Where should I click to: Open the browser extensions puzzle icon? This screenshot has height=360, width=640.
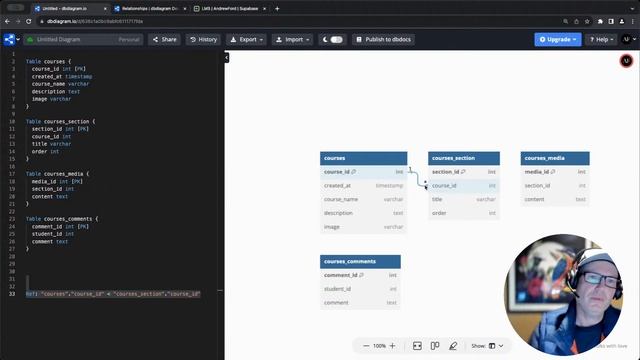click(x=600, y=21)
